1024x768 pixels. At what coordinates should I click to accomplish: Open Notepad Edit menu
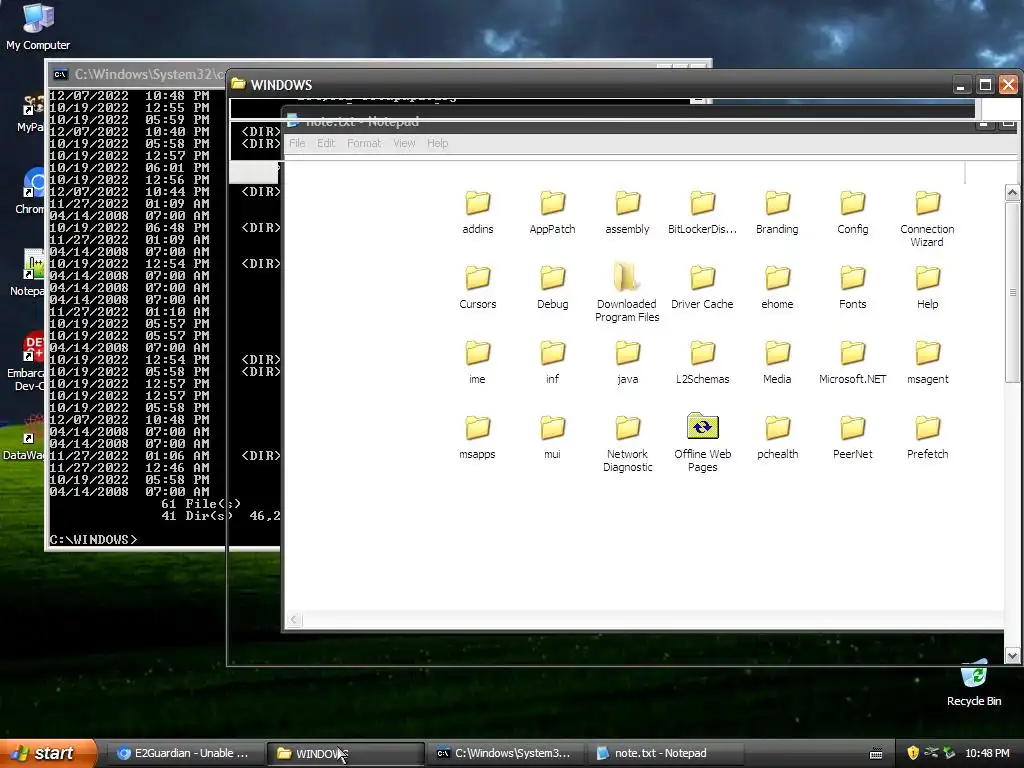pos(326,143)
